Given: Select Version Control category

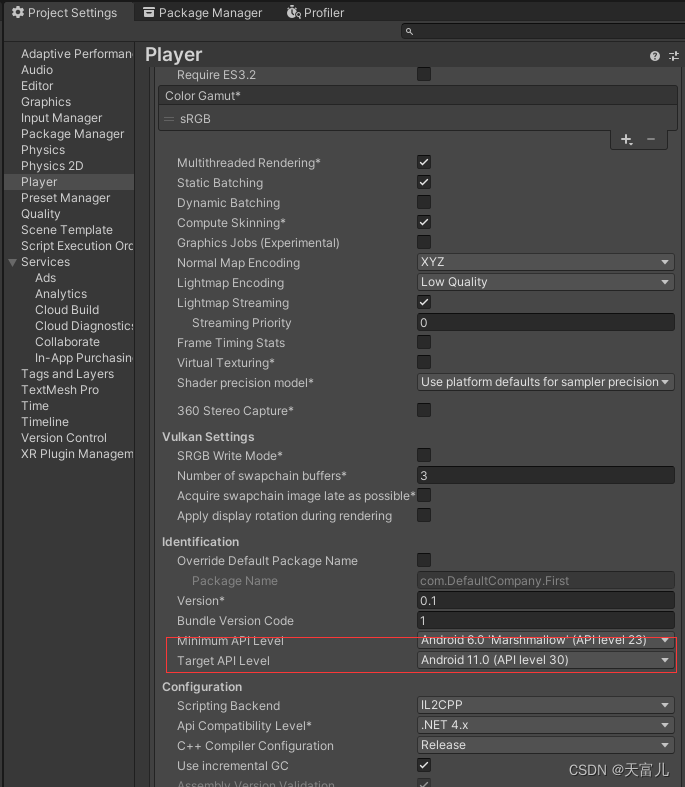Looking at the screenshot, I should (x=69, y=438).
